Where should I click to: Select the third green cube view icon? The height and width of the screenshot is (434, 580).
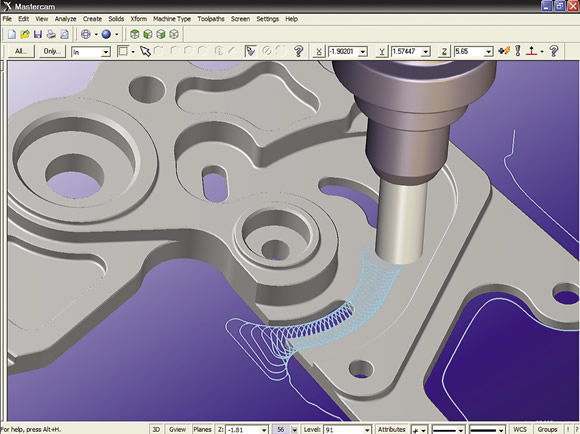(161, 34)
